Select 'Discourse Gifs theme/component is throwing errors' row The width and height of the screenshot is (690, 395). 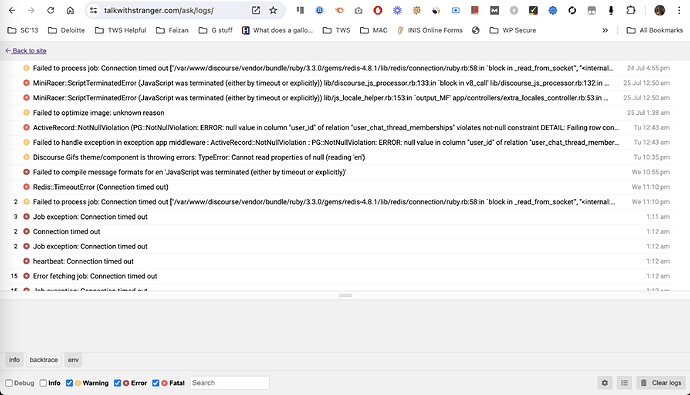point(339,157)
